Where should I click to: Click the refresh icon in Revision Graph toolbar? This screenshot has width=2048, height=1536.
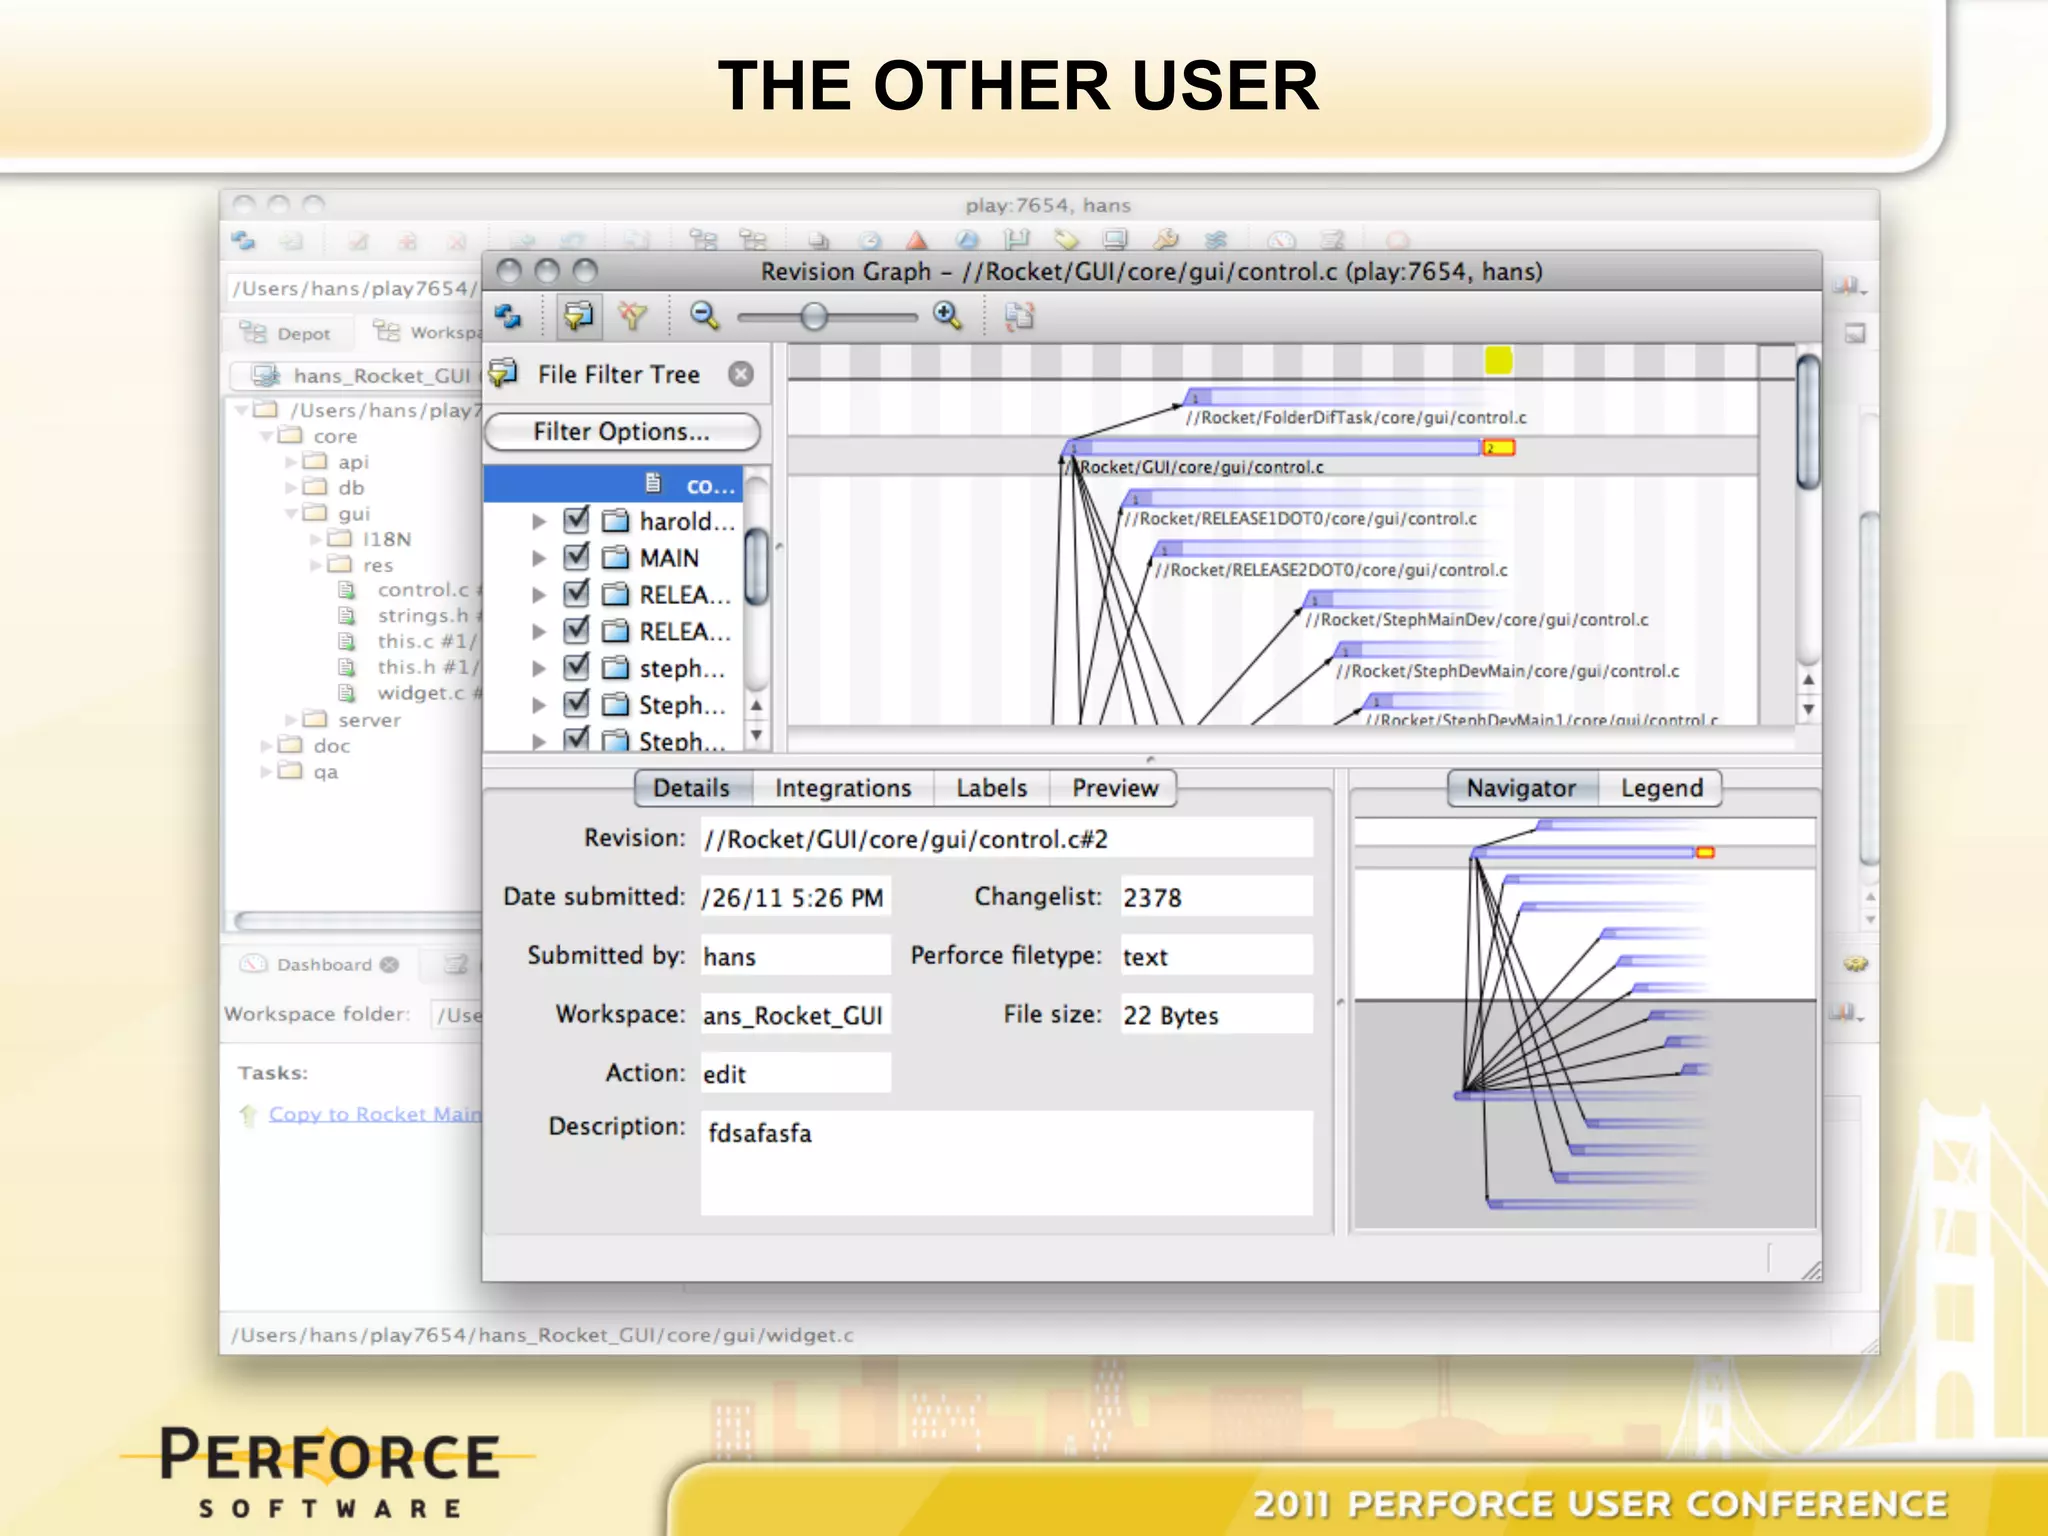tap(508, 317)
